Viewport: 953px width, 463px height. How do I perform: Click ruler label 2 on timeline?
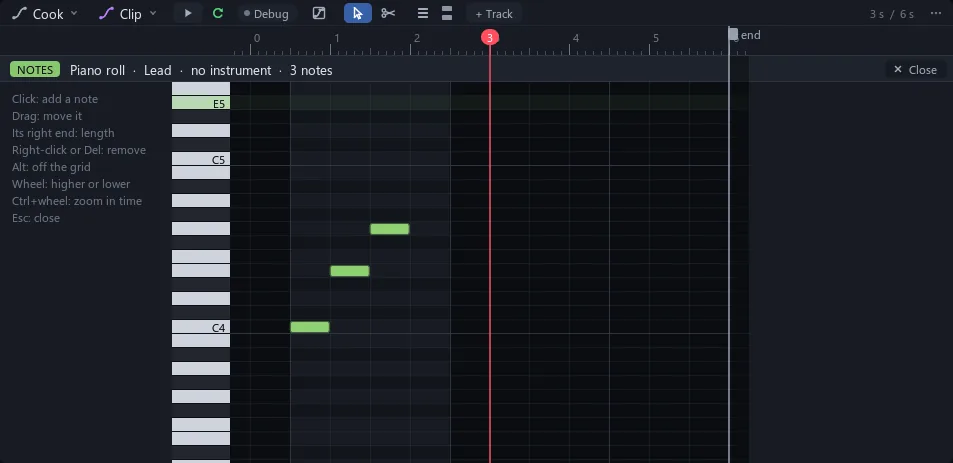point(416,38)
